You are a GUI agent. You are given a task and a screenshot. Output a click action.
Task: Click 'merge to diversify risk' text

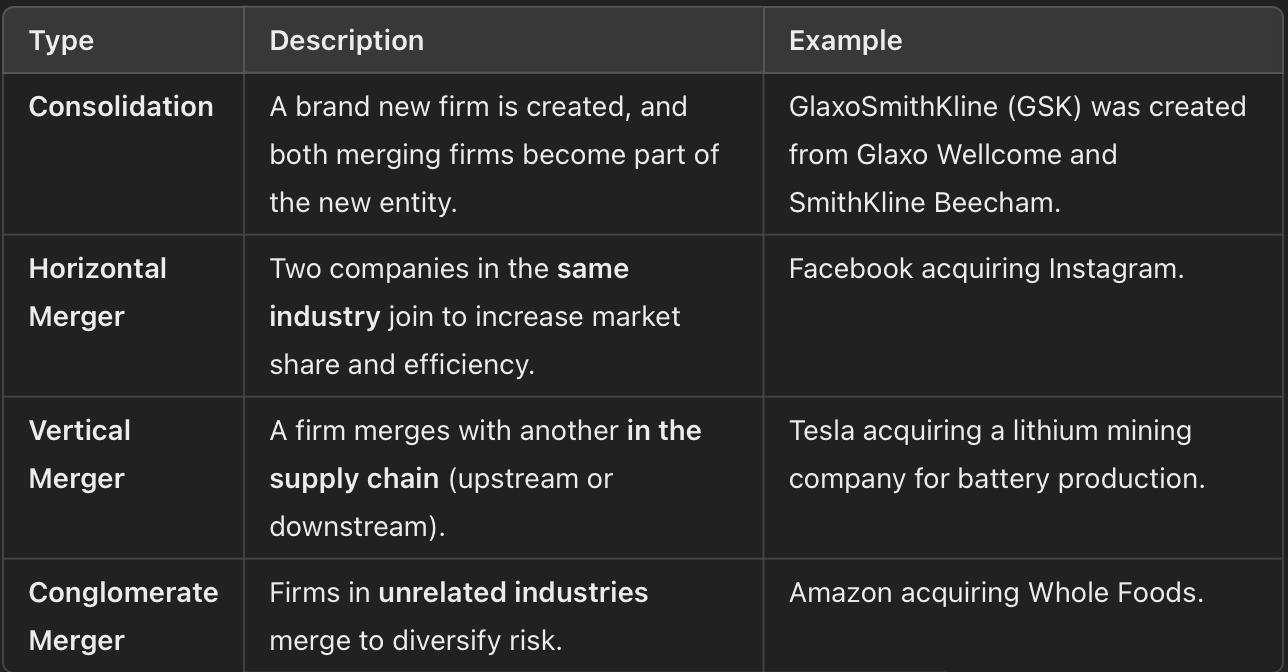pos(414,640)
